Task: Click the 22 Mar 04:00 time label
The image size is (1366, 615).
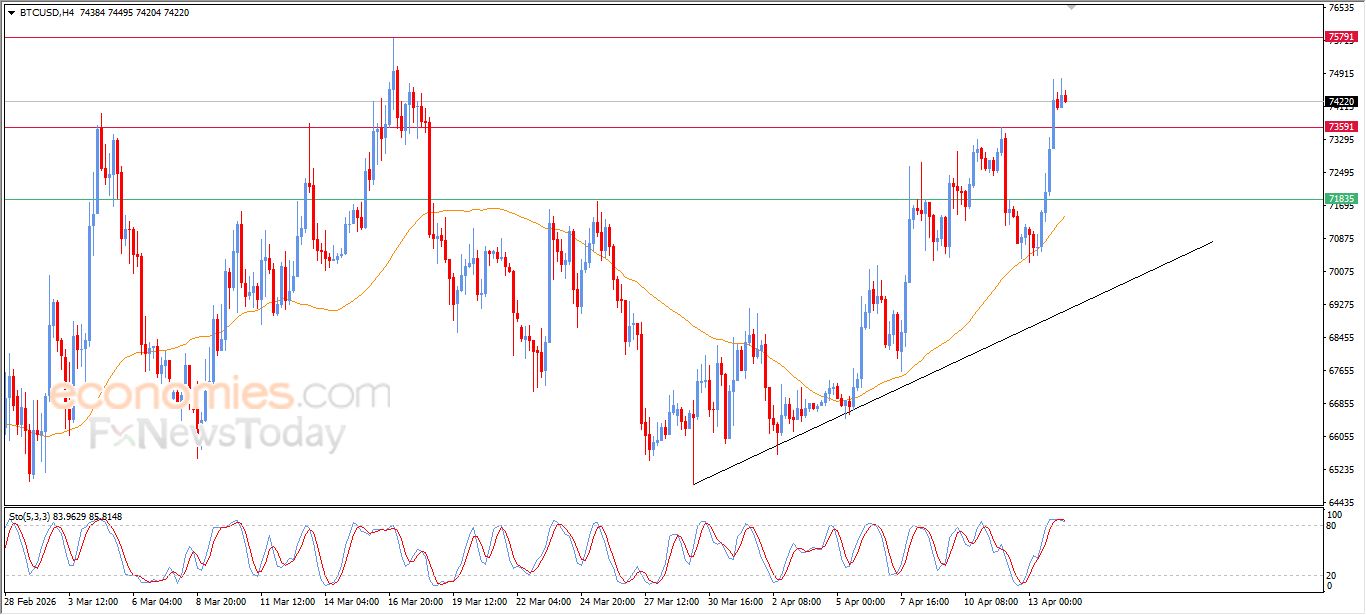Action: 543,602
